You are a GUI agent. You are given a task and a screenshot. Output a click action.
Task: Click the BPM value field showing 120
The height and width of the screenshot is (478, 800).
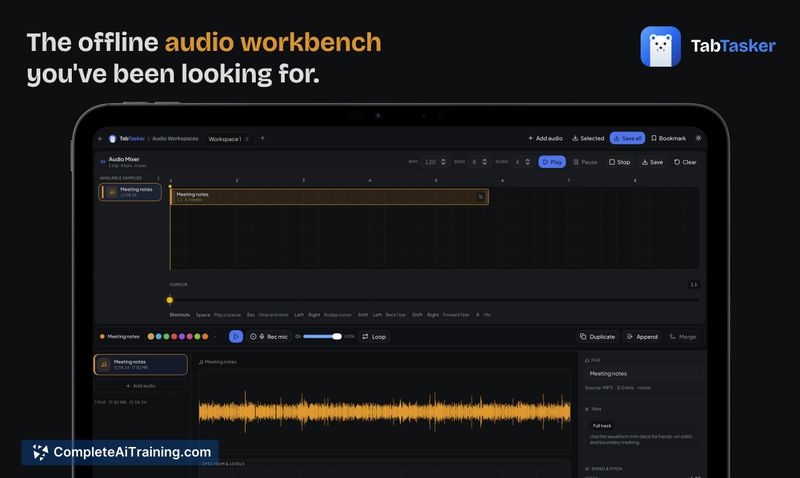(430, 162)
